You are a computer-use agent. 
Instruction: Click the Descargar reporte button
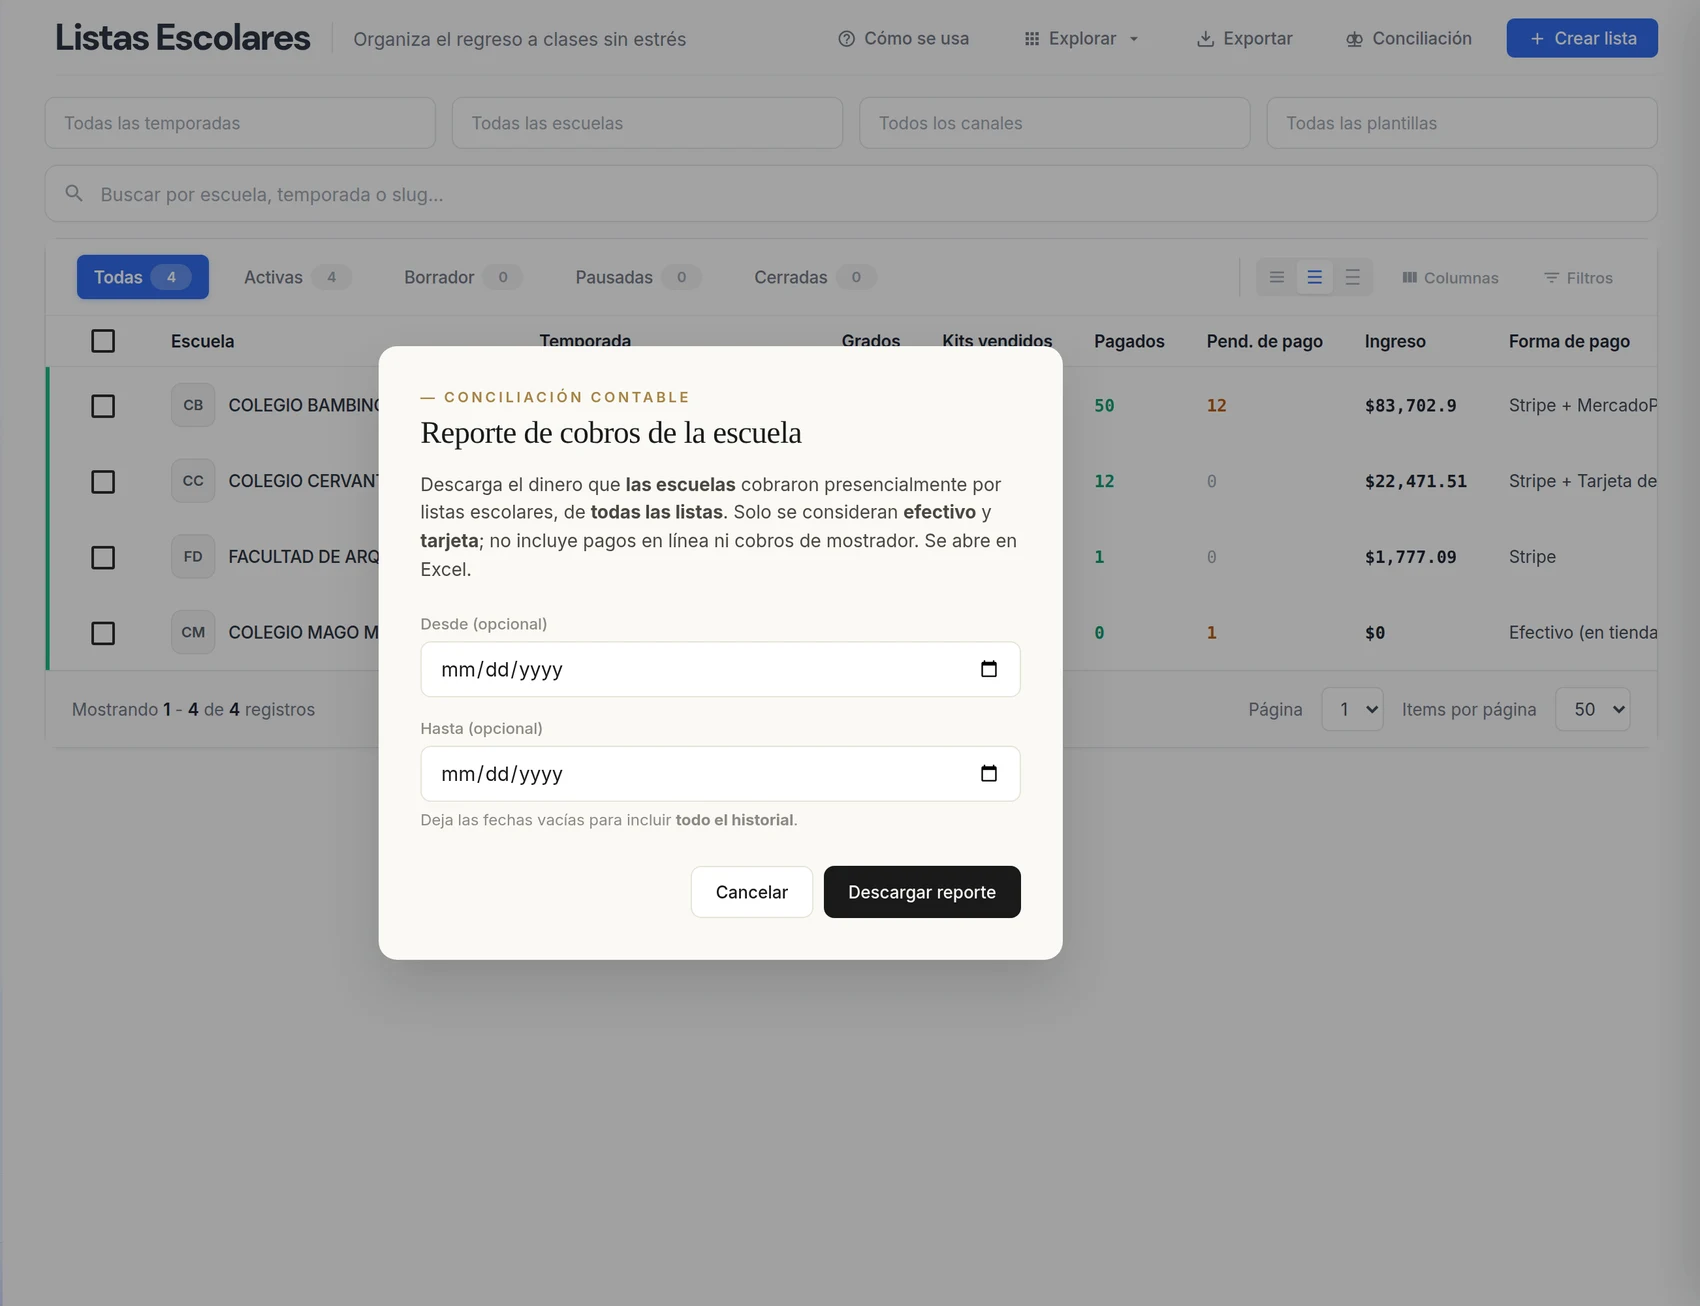(922, 892)
